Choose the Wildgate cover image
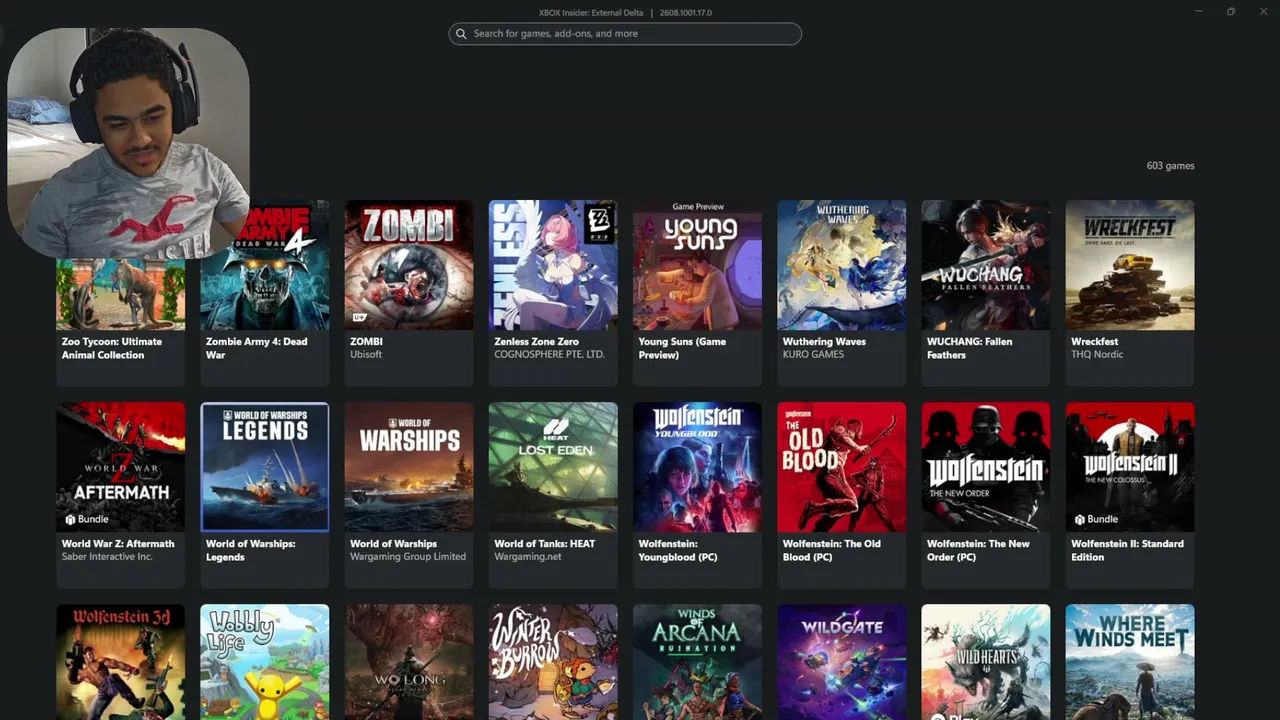This screenshot has width=1280, height=720. [841, 662]
